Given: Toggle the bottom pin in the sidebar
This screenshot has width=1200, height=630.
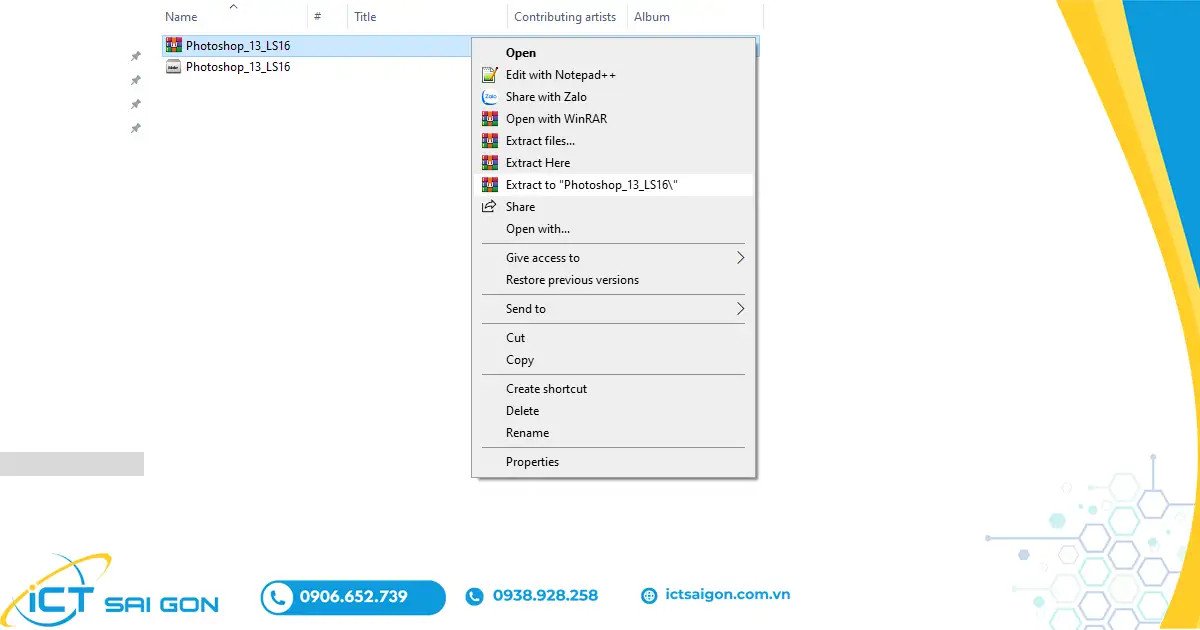Looking at the screenshot, I should click(x=136, y=128).
